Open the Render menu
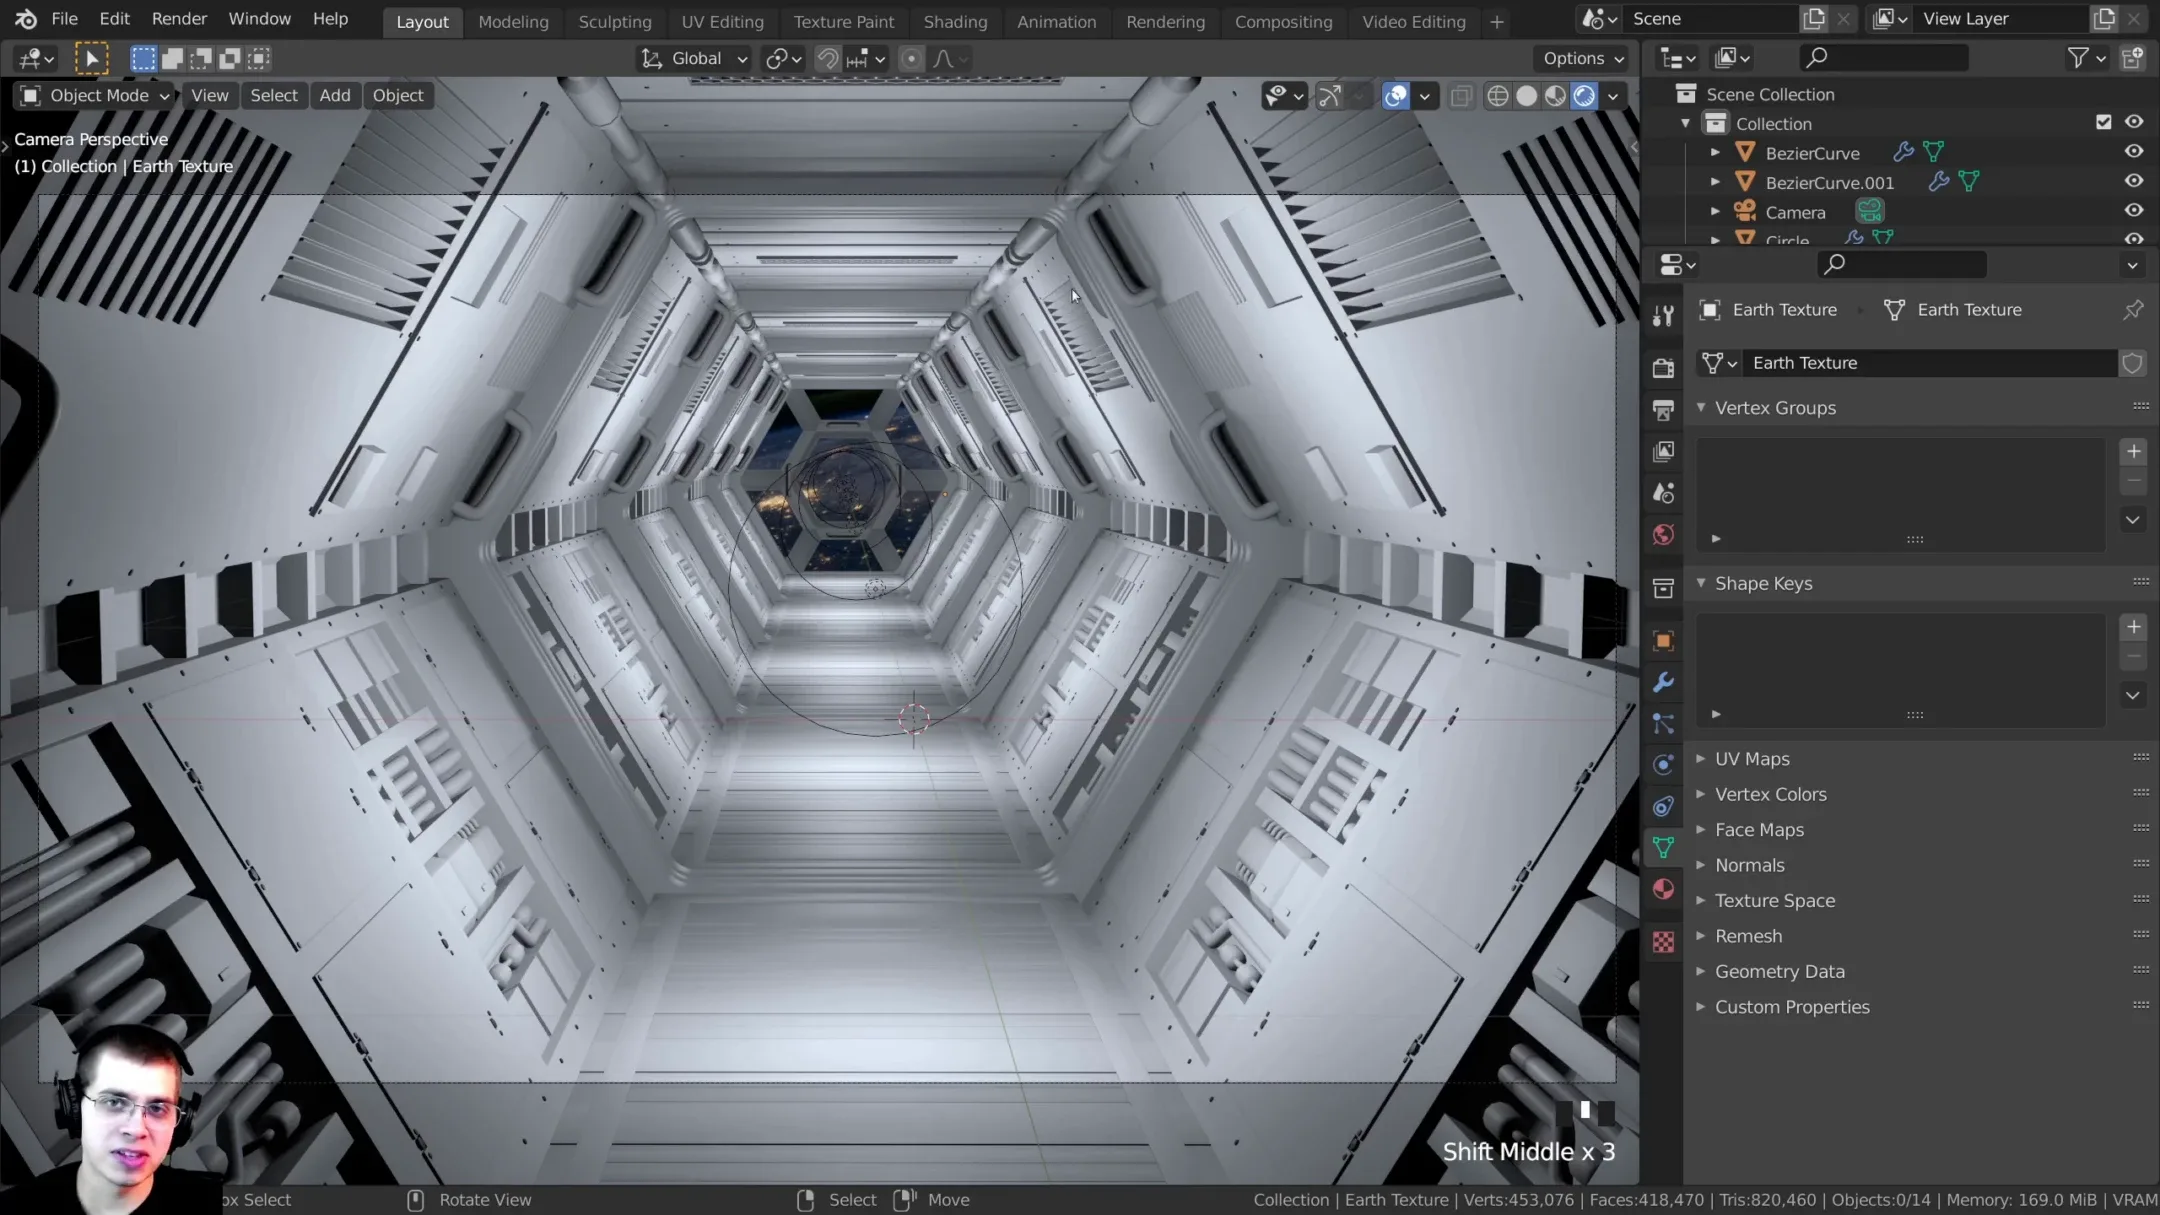This screenshot has height=1215, width=2160. pyautogui.click(x=179, y=18)
